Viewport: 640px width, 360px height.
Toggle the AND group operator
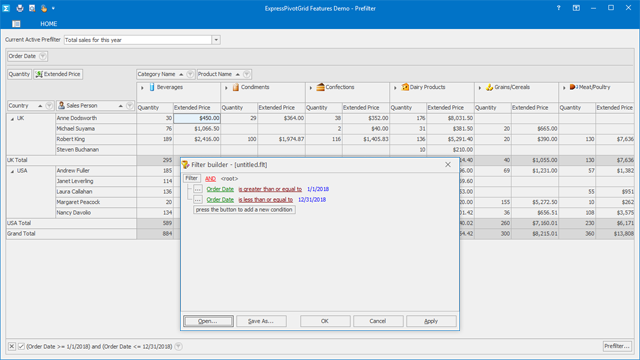pyautogui.click(x=210, y=179)
